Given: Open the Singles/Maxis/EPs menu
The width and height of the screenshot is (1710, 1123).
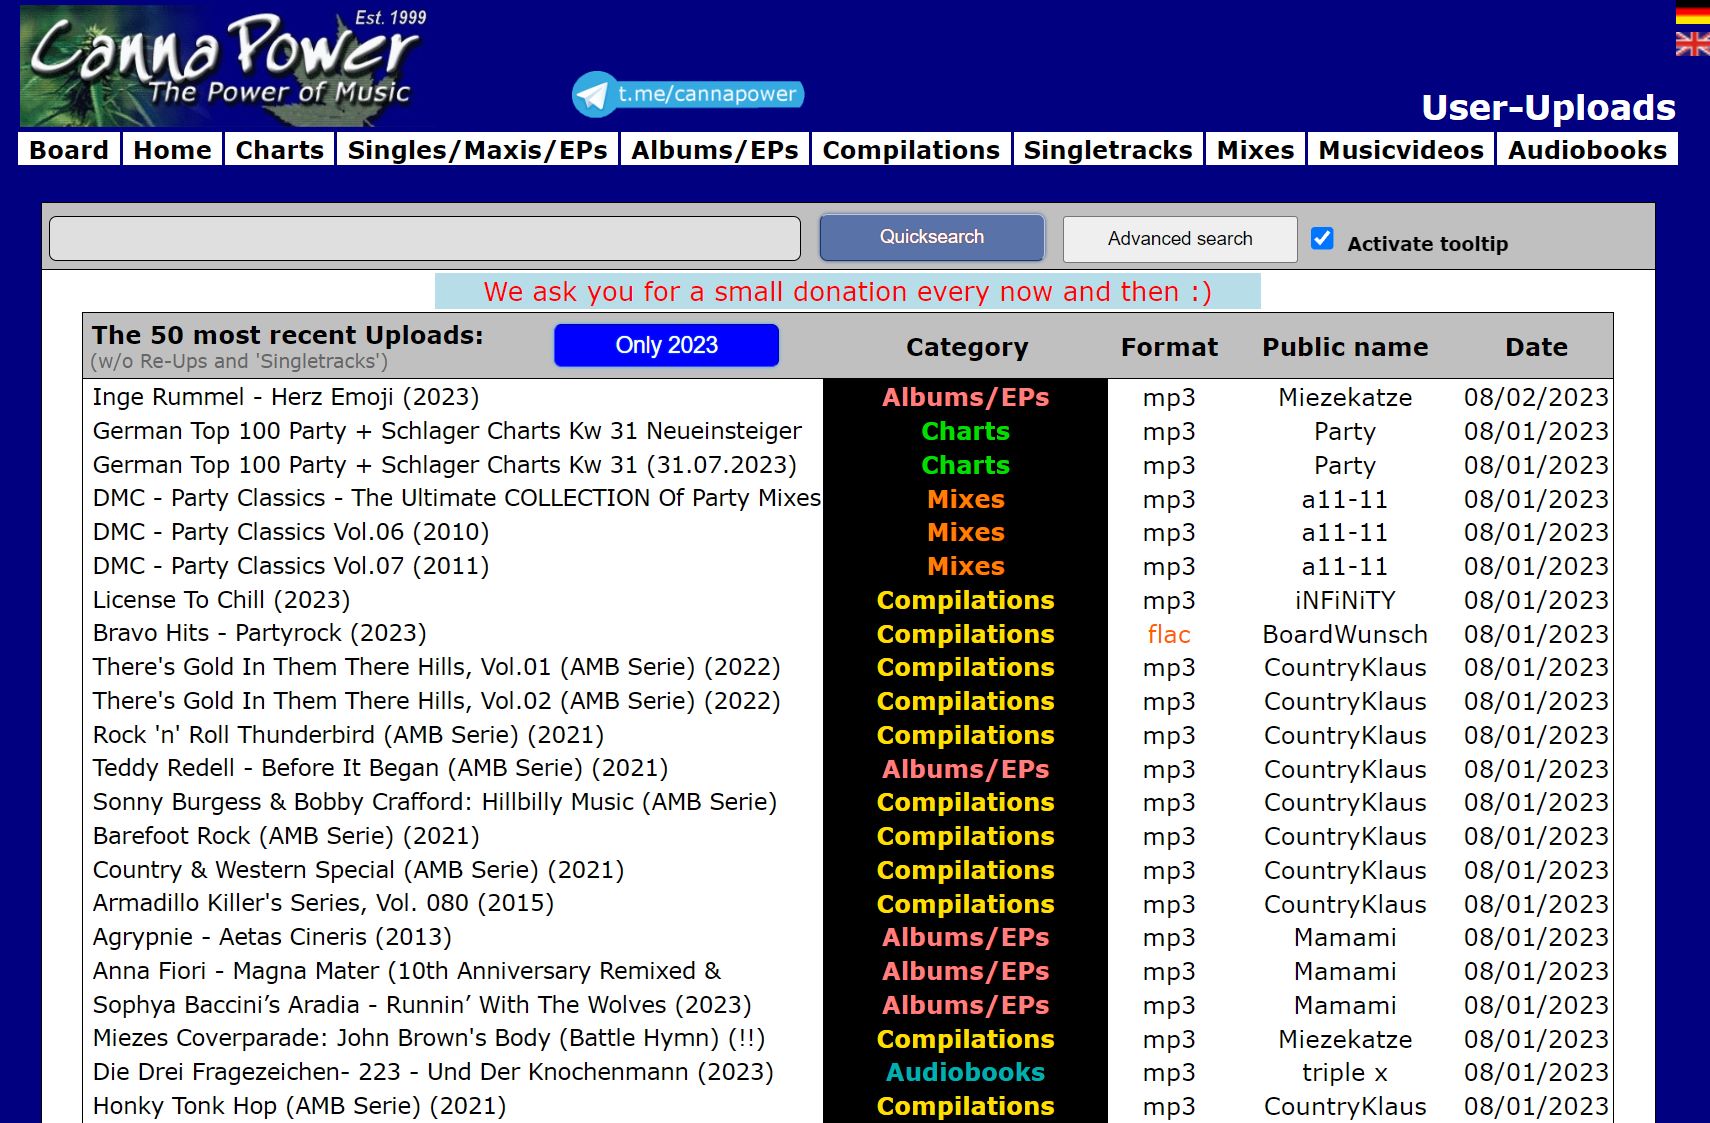Looking at the screenshot, I should (477, 150).
